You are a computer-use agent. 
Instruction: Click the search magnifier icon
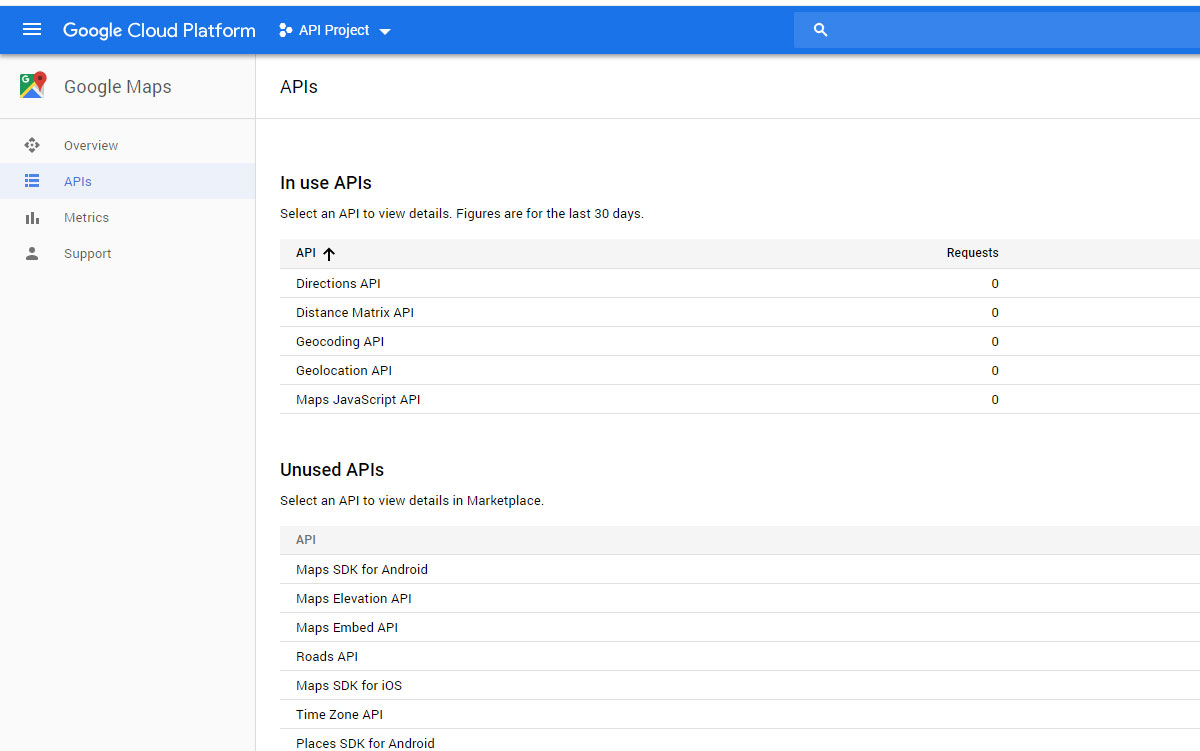pyautogui.click(x=821, y=30)
